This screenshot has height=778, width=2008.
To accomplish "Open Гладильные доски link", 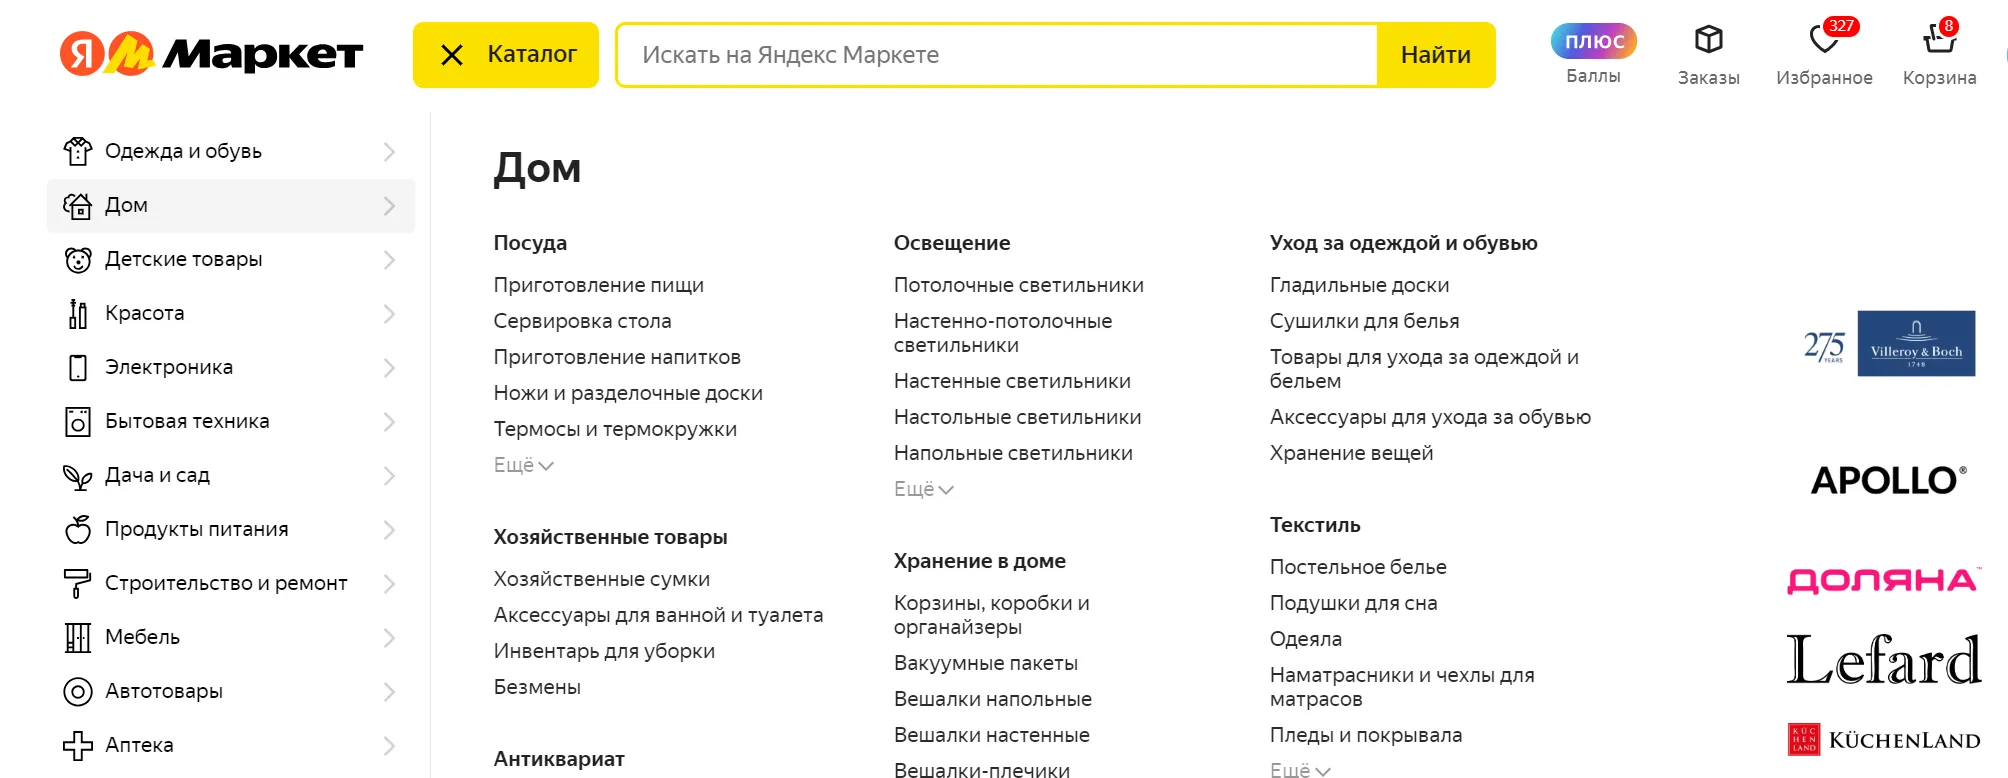I will point(1359,285).
